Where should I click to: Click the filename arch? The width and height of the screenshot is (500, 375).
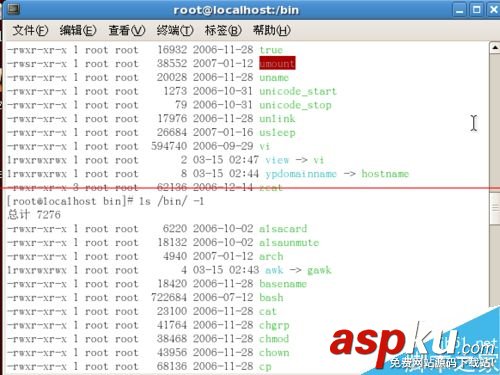(271, 256)
